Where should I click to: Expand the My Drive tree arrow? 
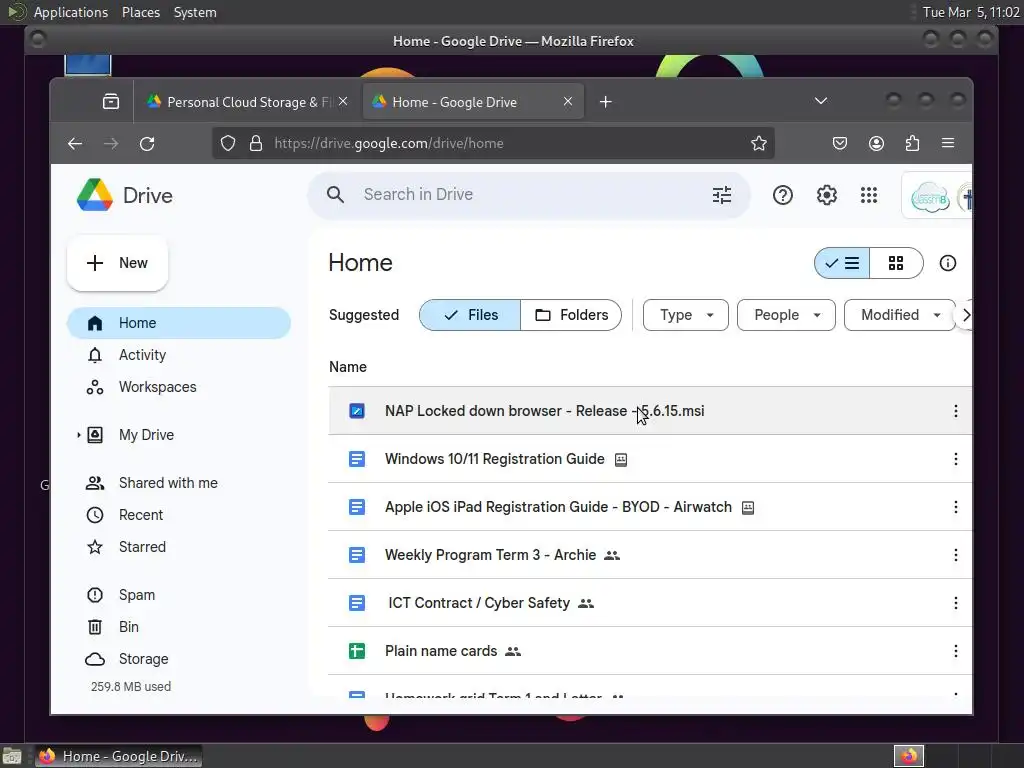[x=78, y=435]
